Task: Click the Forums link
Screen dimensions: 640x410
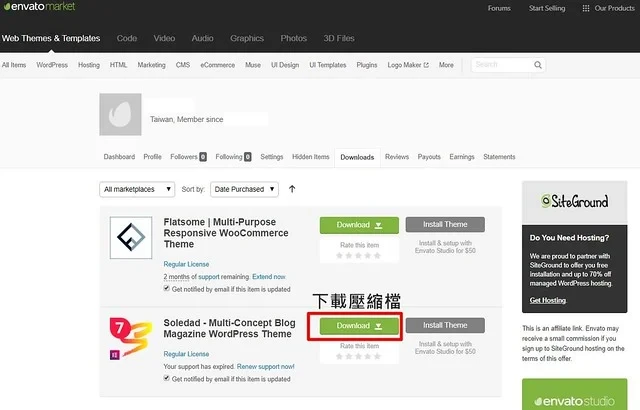Action: tap(499, 8)
